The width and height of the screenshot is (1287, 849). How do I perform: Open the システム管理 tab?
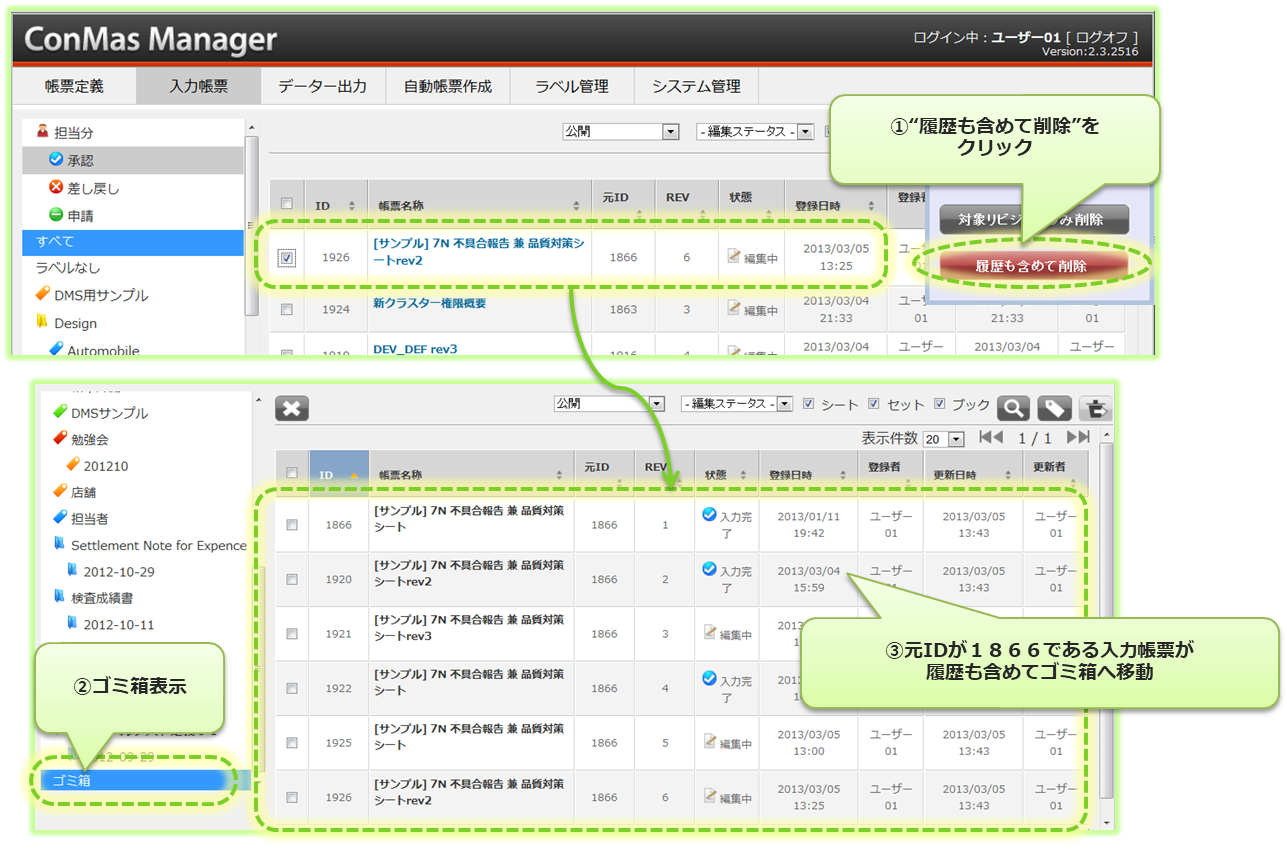[696, 86]
